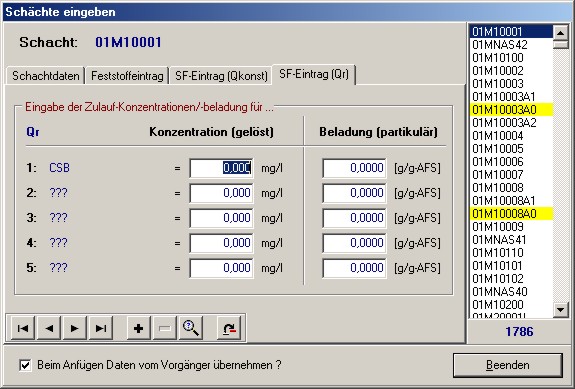
Task: Select list entry 01M10008A1
Action: click(x=511, y=201)
